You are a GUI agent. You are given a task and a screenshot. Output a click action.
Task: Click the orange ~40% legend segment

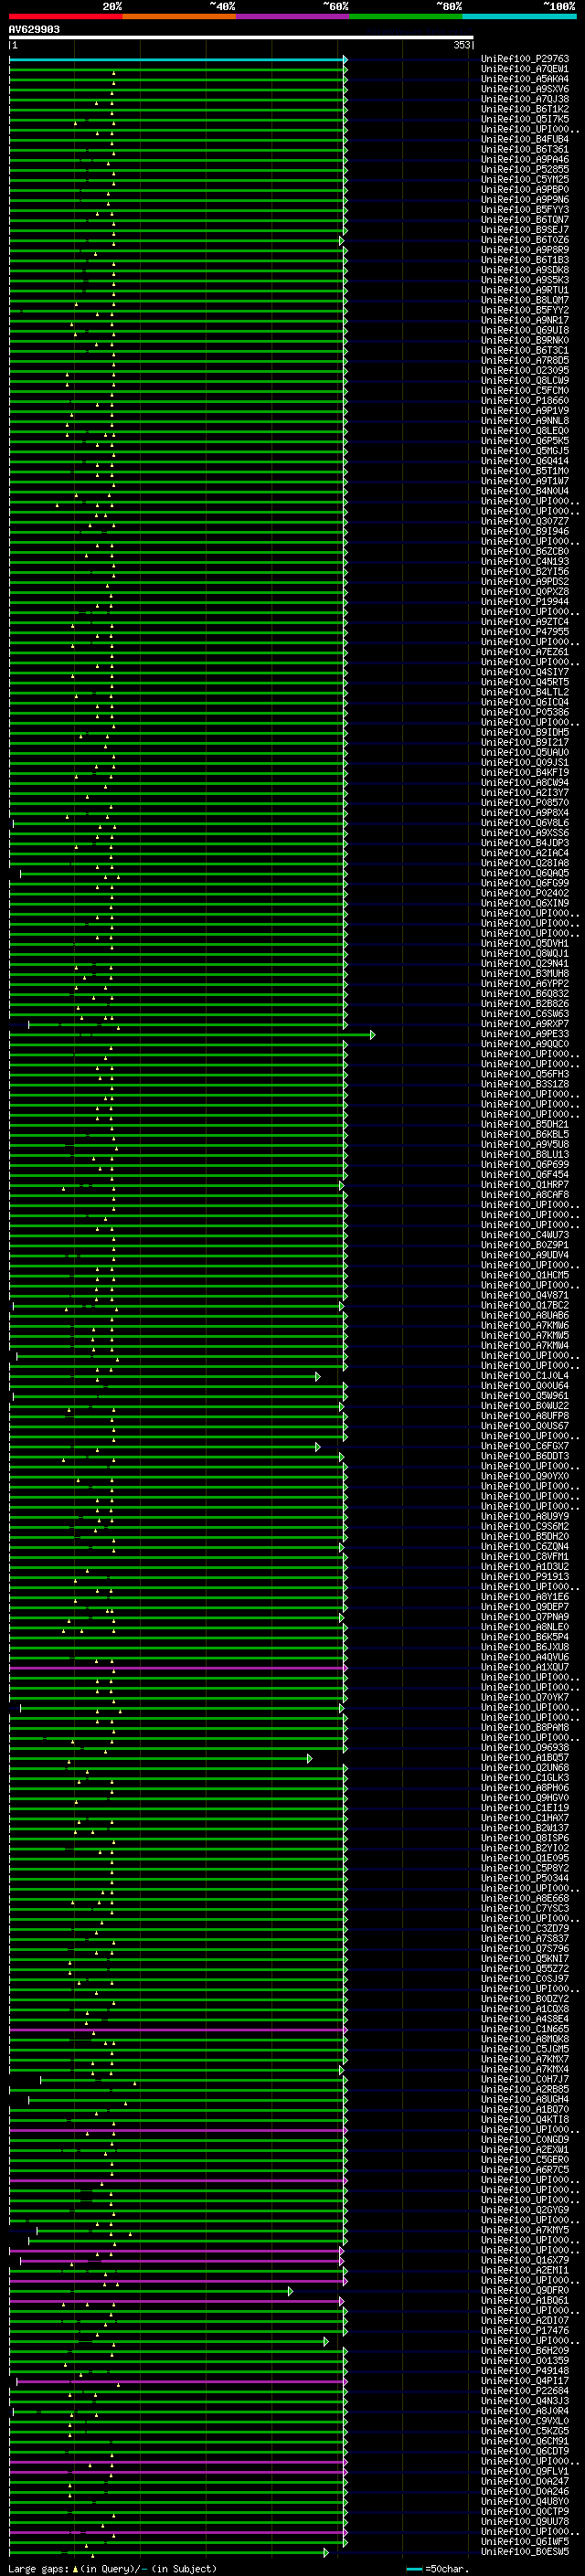pos(179,16)
